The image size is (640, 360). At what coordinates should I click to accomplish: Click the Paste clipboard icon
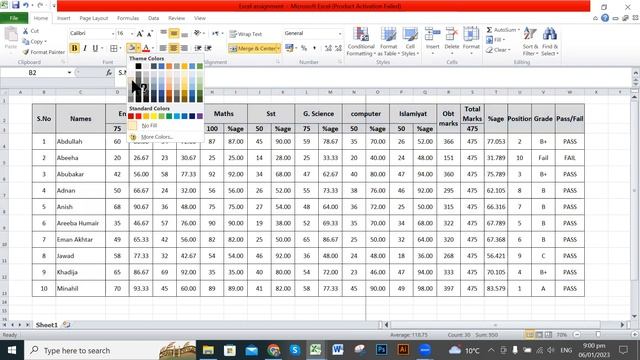click(x=11, y=35)
